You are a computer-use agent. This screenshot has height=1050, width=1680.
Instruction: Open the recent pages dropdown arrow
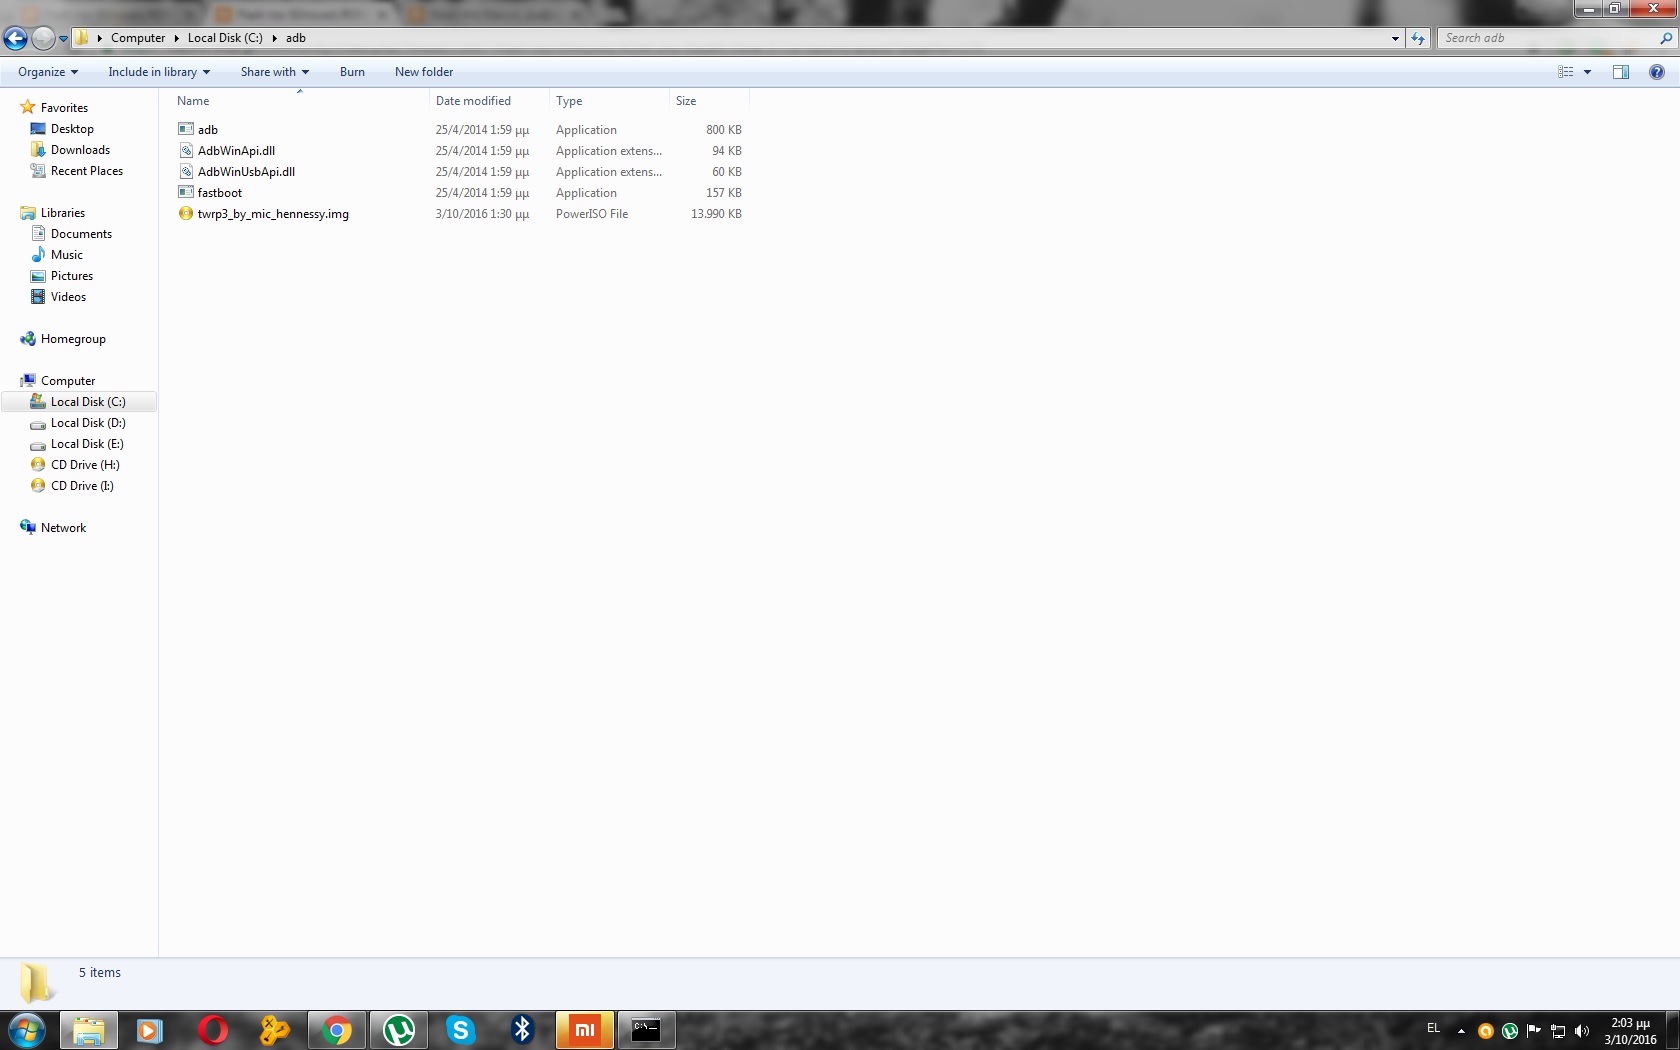coord(63,39)
